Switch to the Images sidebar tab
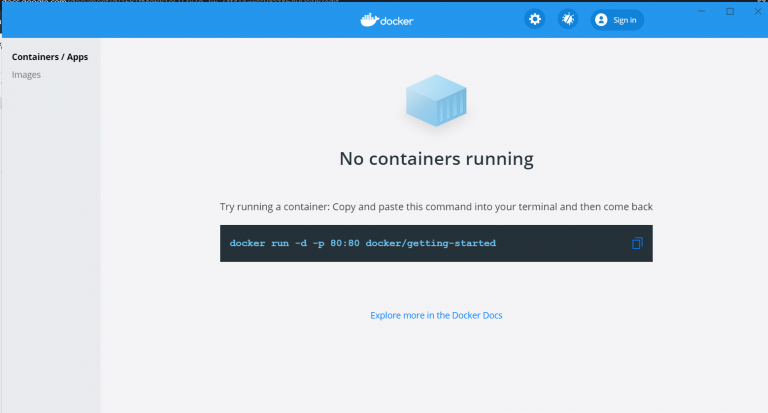 pos(26,74)
